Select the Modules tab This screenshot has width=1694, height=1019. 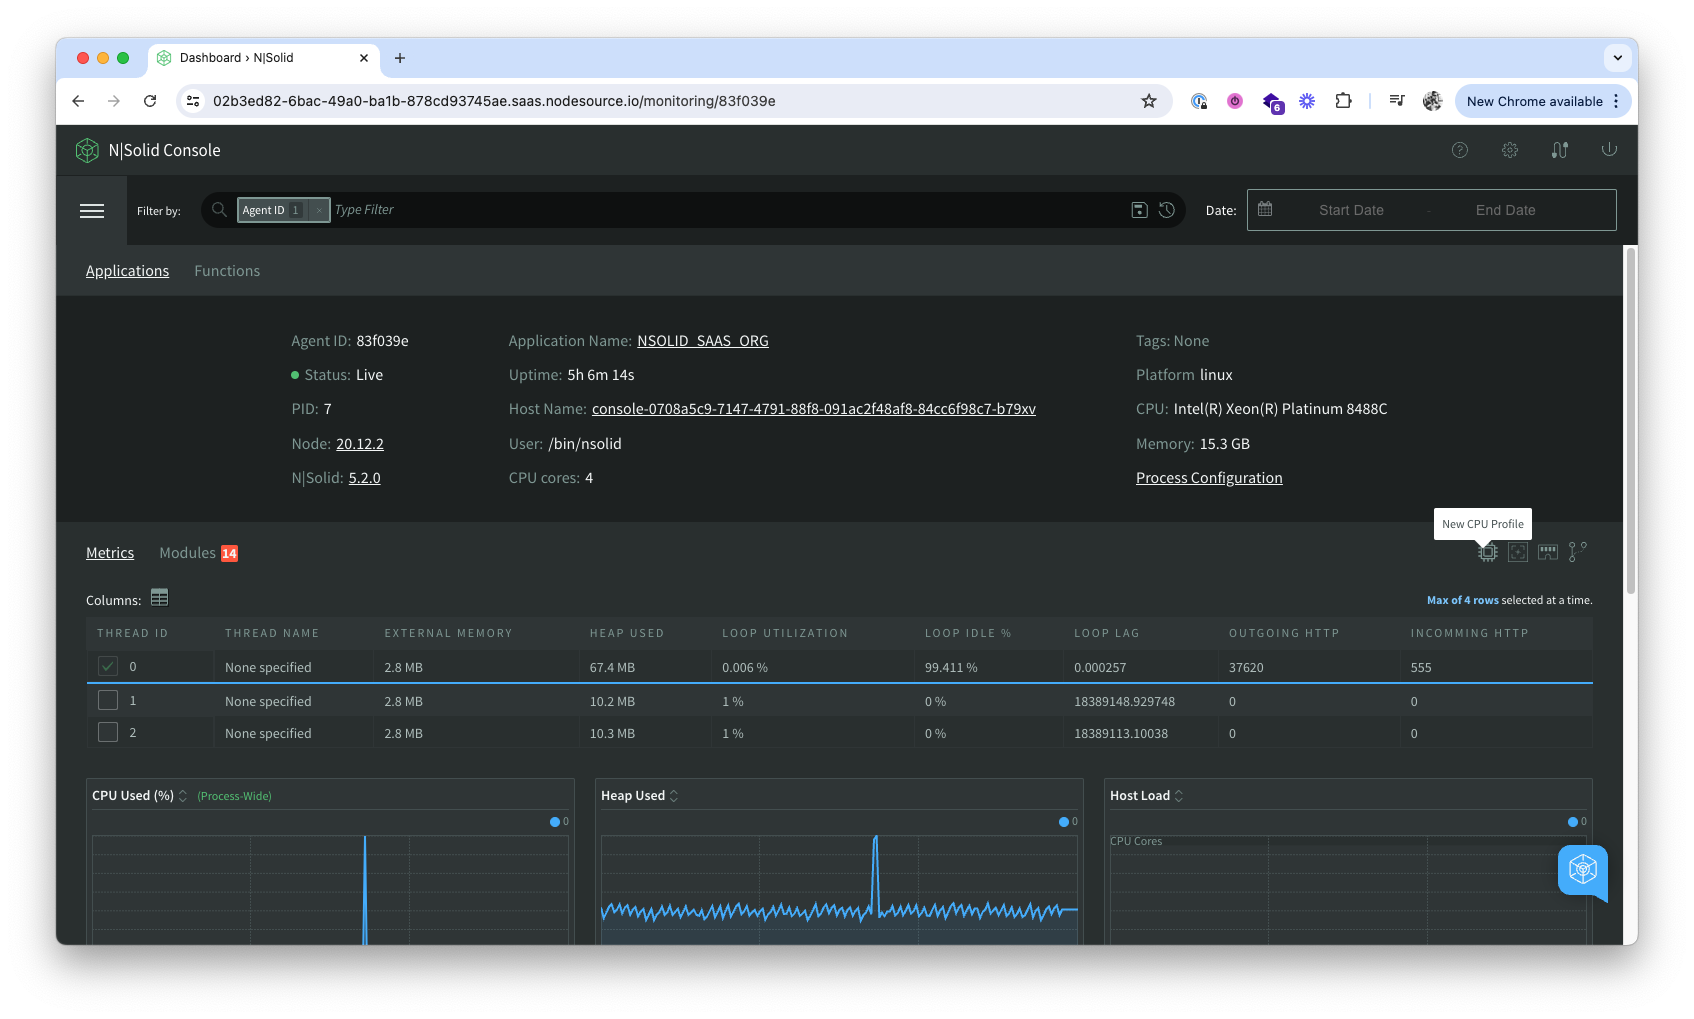coord(187,553)
